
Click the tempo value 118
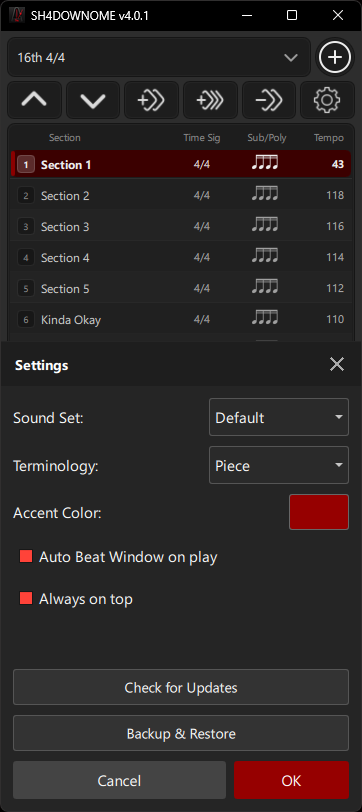(x=335, y=195)
